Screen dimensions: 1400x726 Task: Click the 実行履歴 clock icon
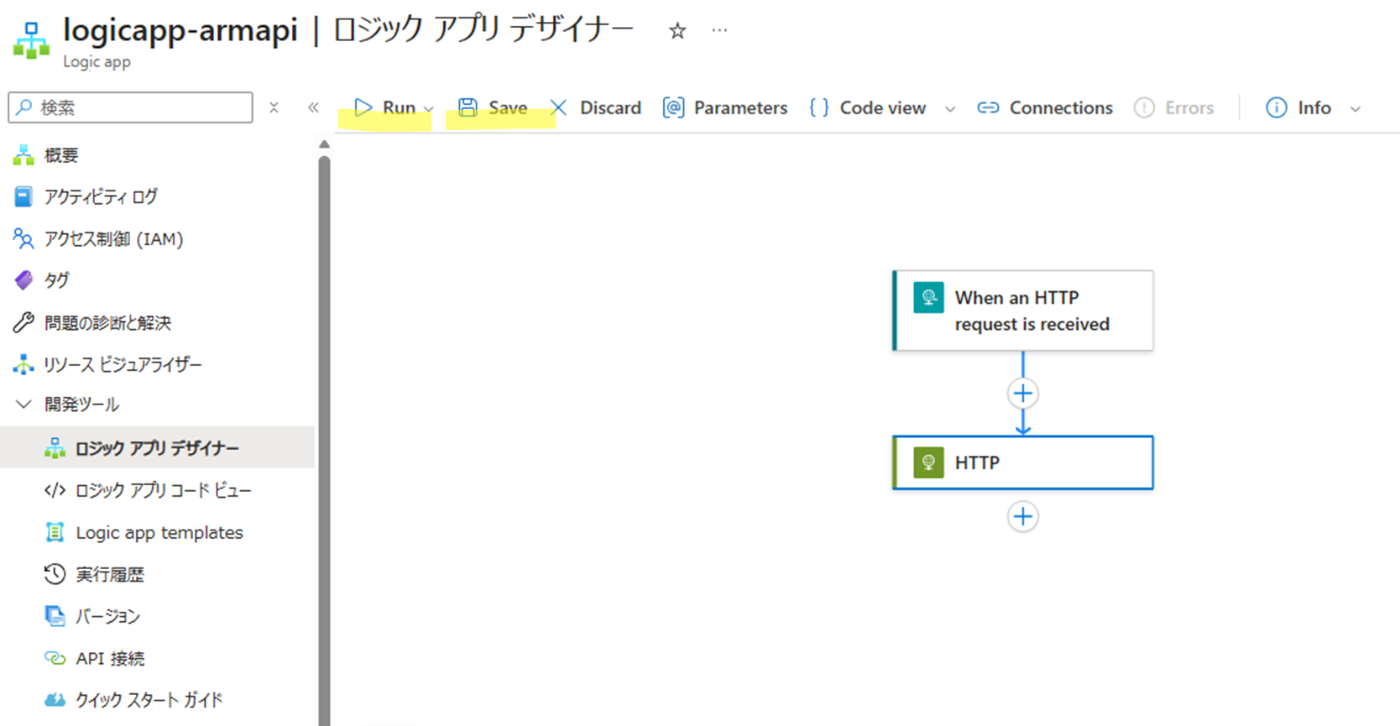pyautogui.click(x=55, y=575)
